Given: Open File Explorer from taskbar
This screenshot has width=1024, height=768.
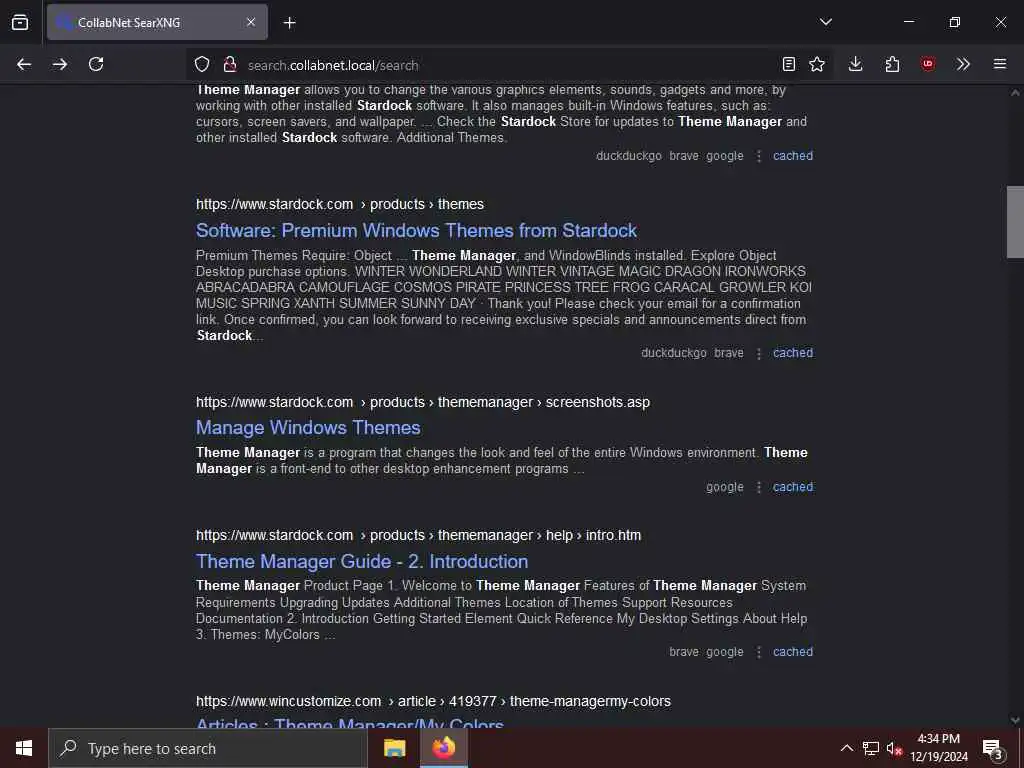Looking at the screenshot, I should [x=394, y=748].
